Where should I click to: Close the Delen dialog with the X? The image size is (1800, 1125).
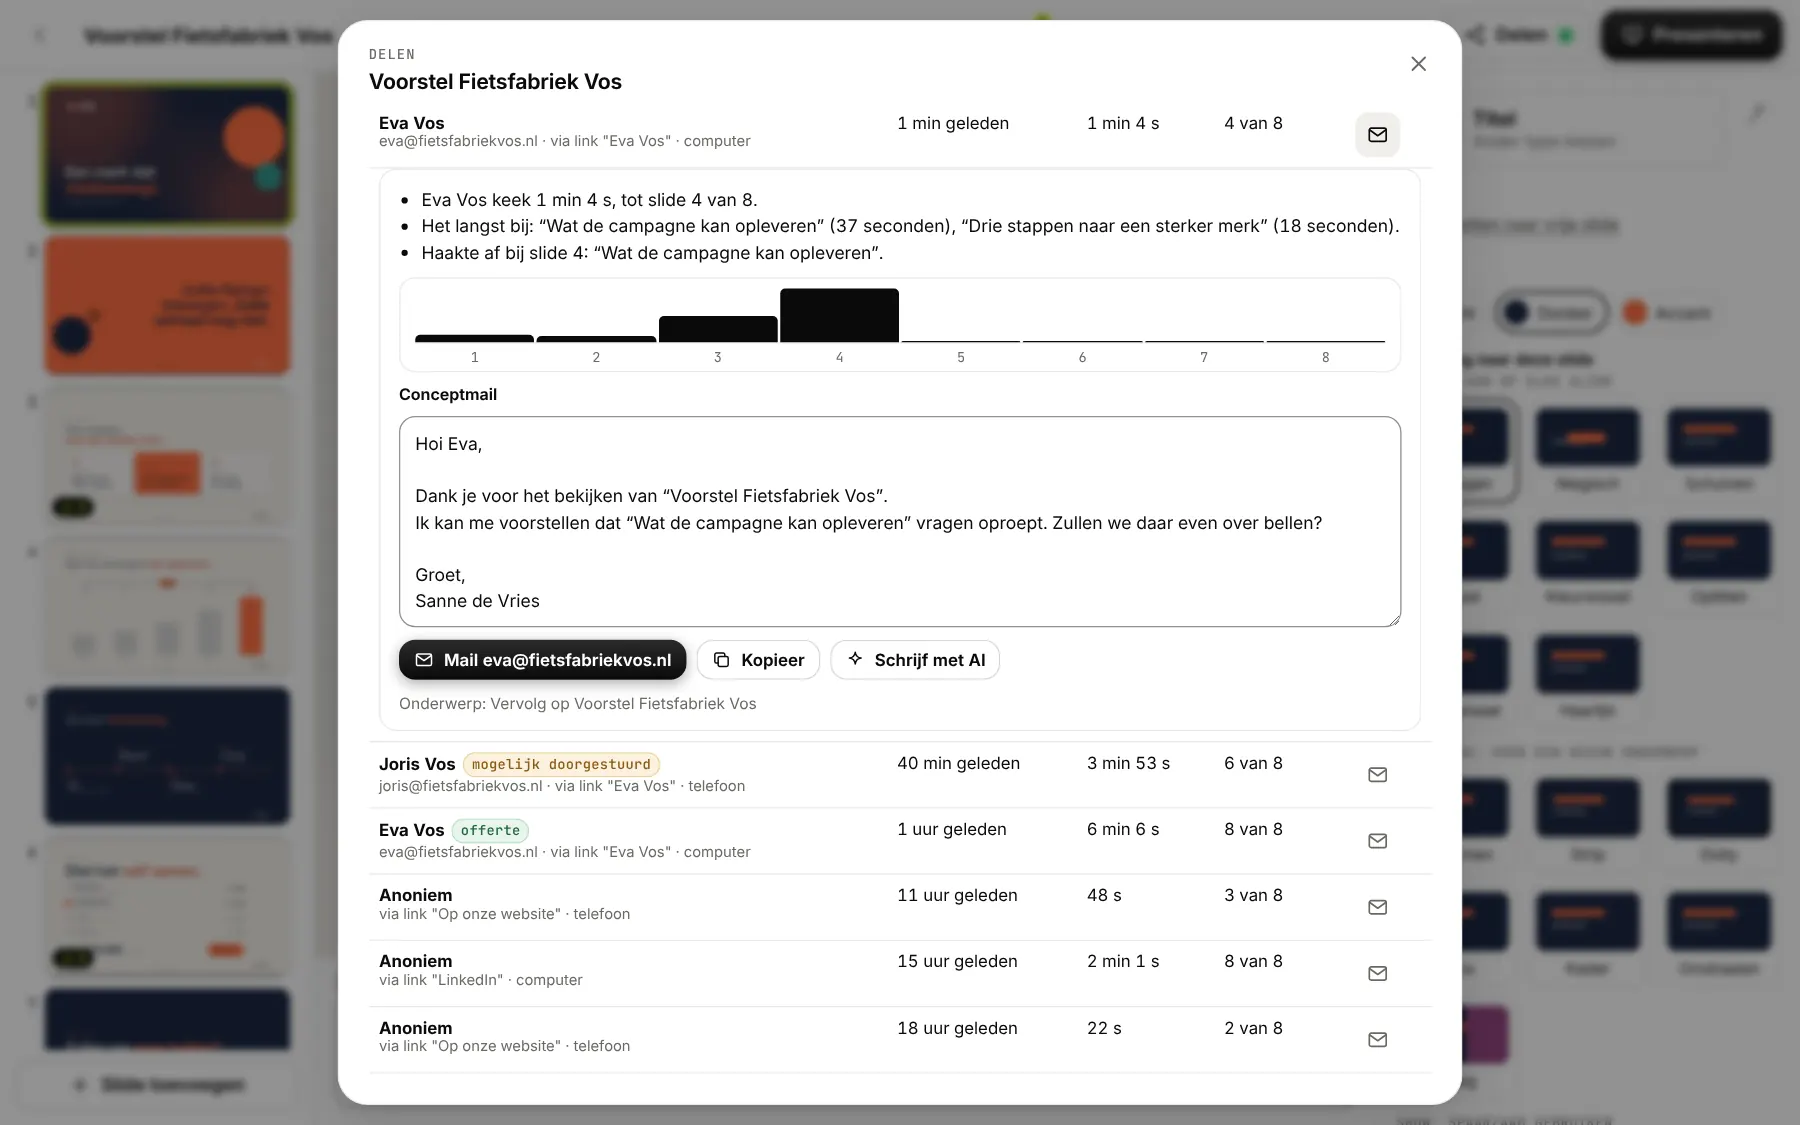[x=1418, y=64]
